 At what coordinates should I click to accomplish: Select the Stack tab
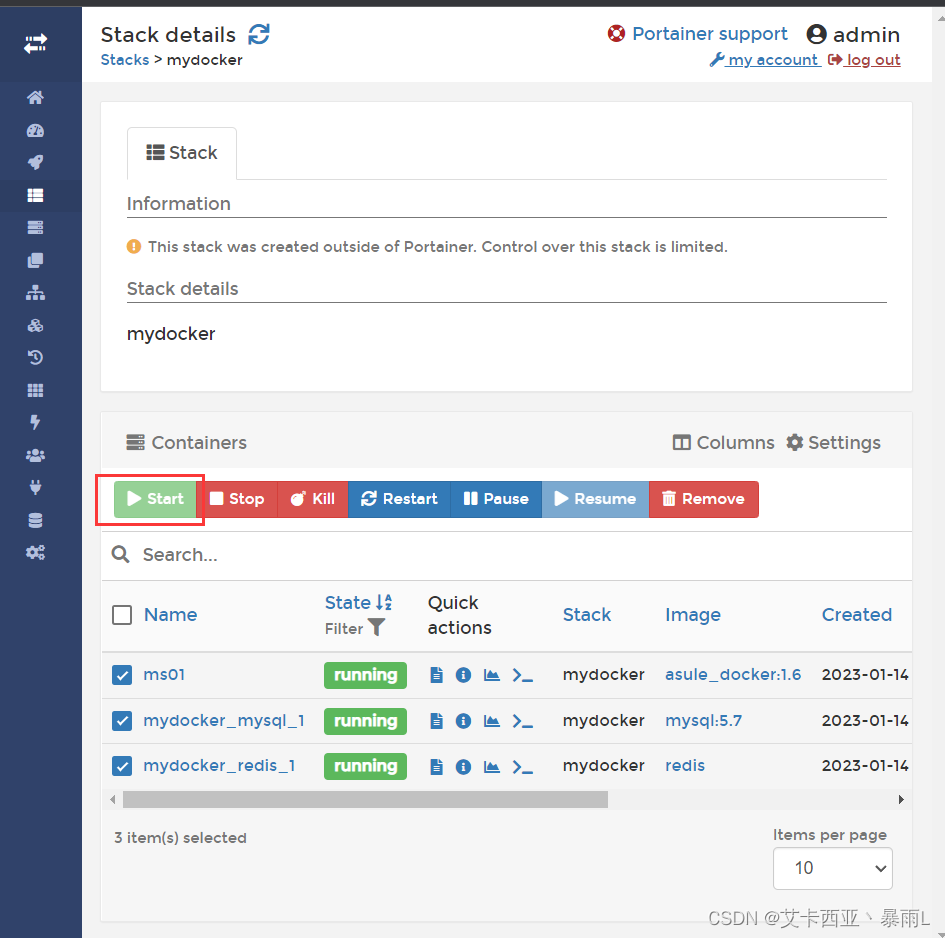click(181, 153)
